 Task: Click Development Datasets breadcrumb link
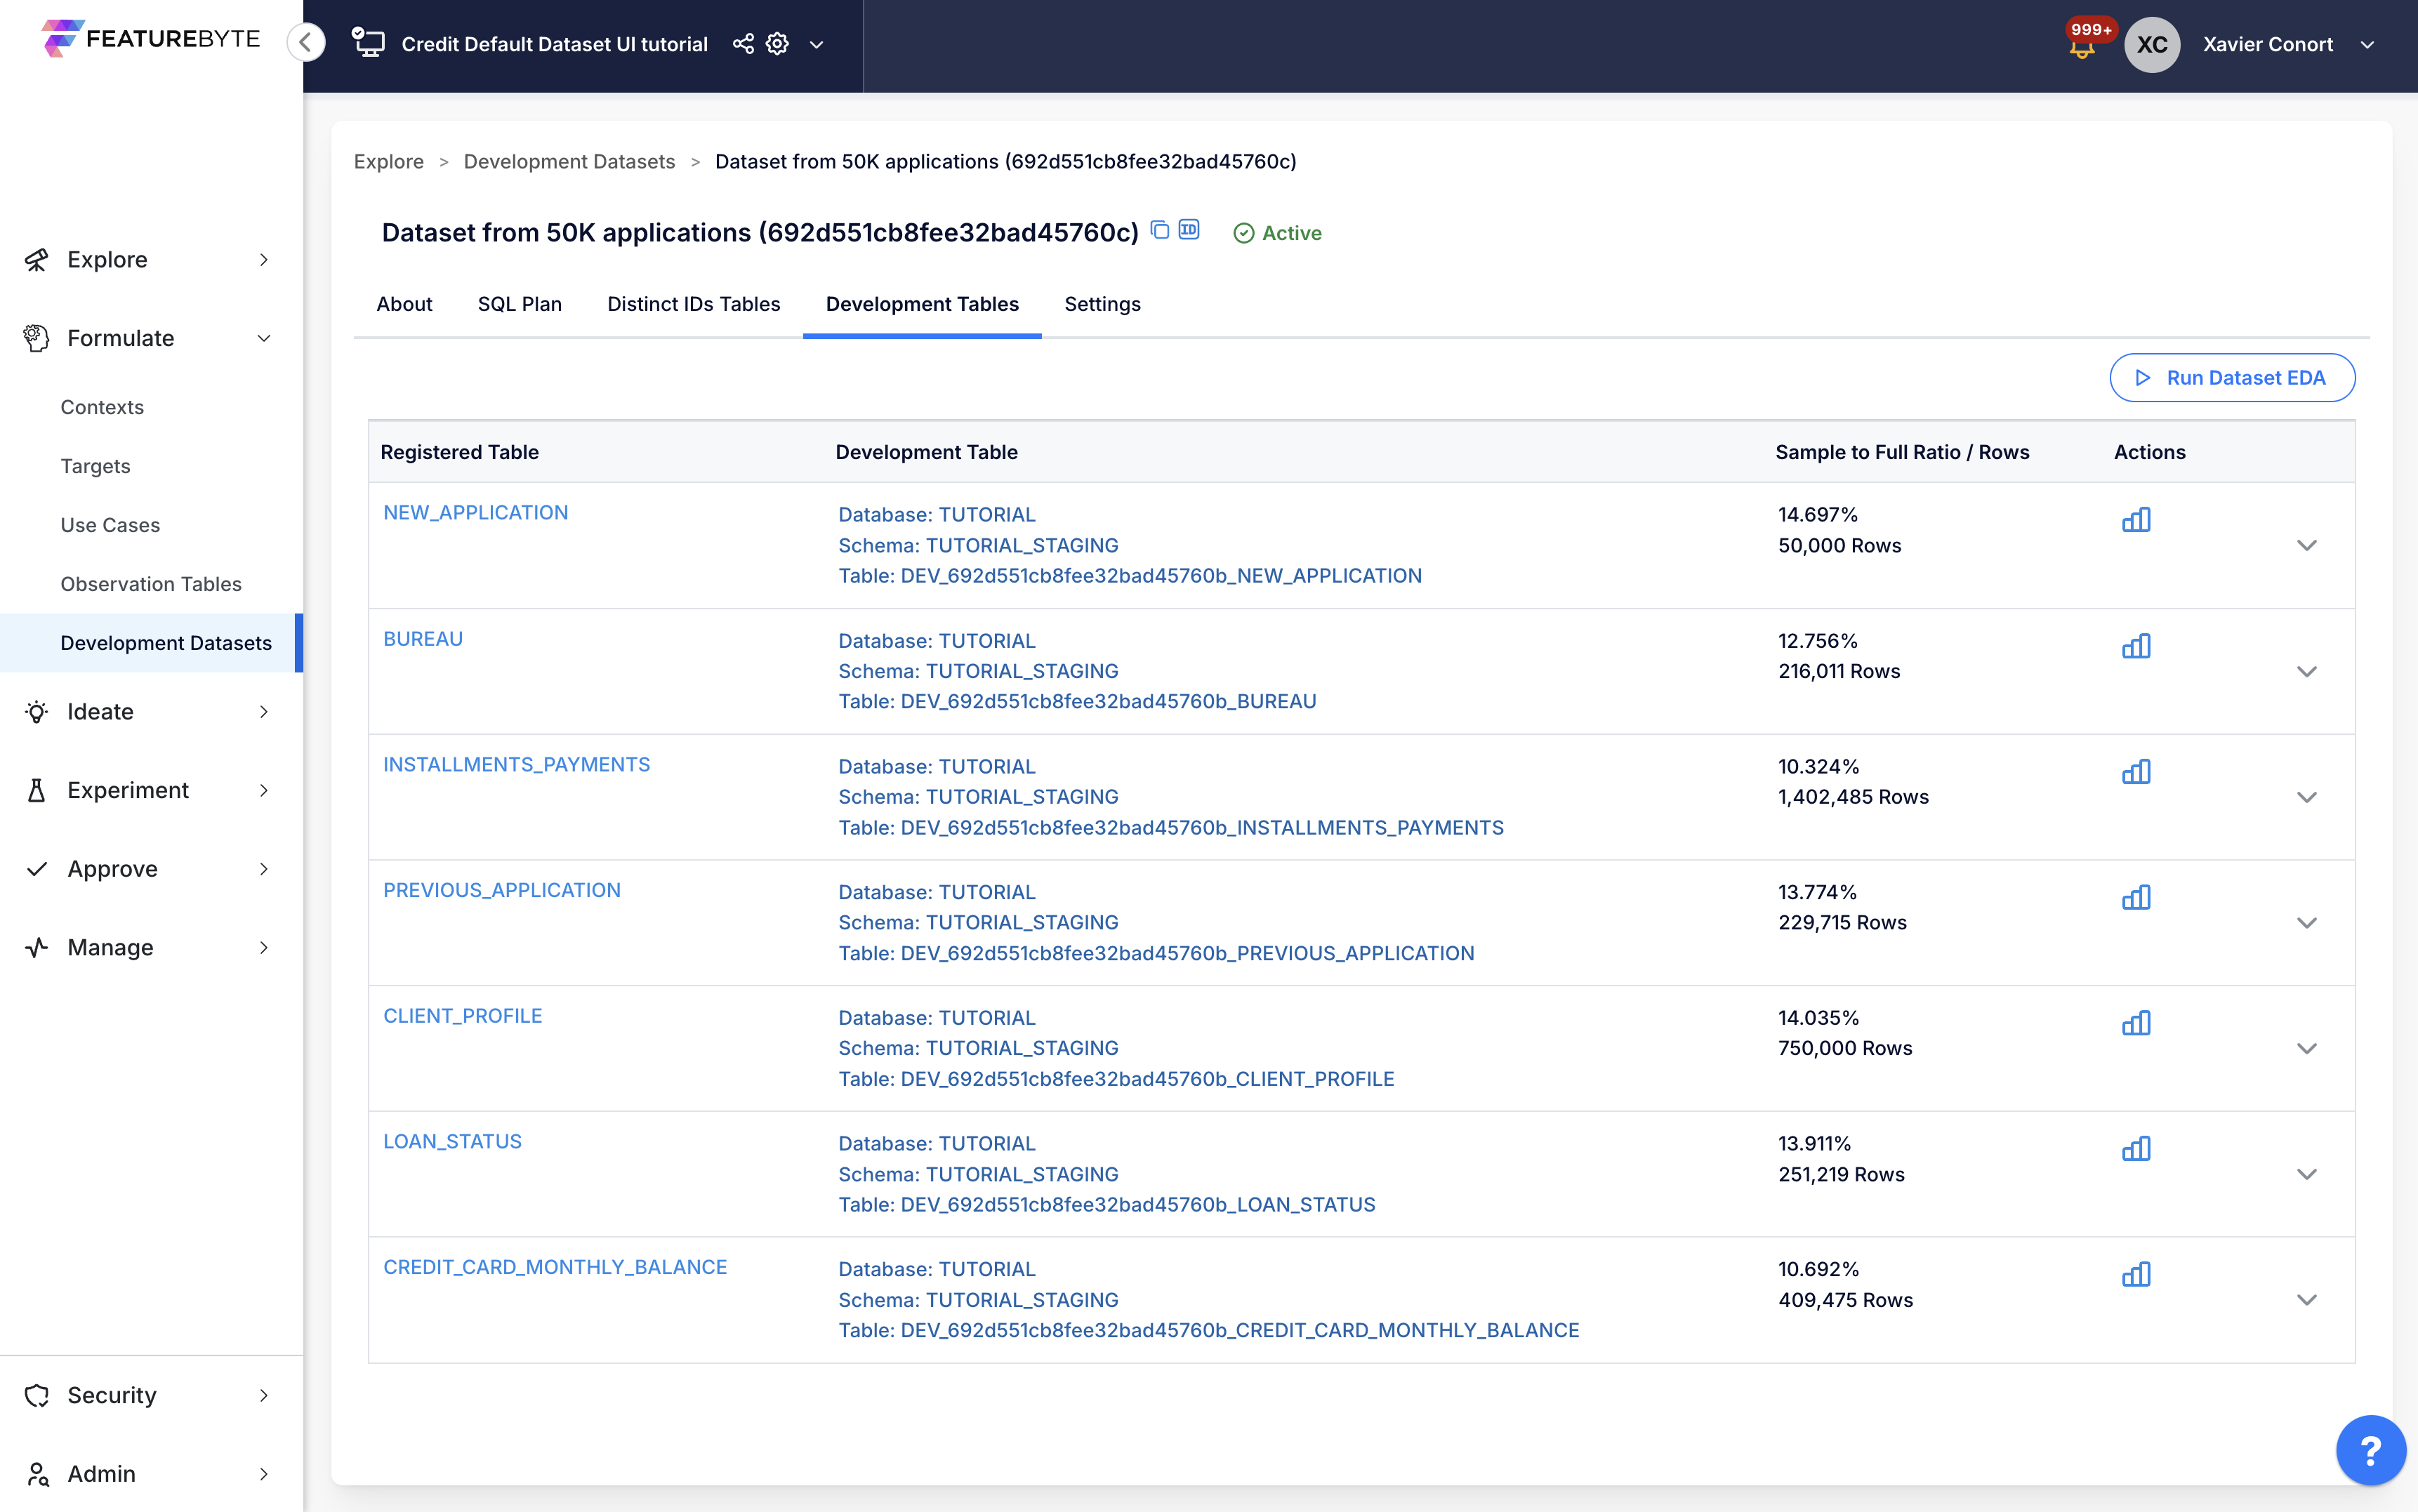[x=569, y=162]
